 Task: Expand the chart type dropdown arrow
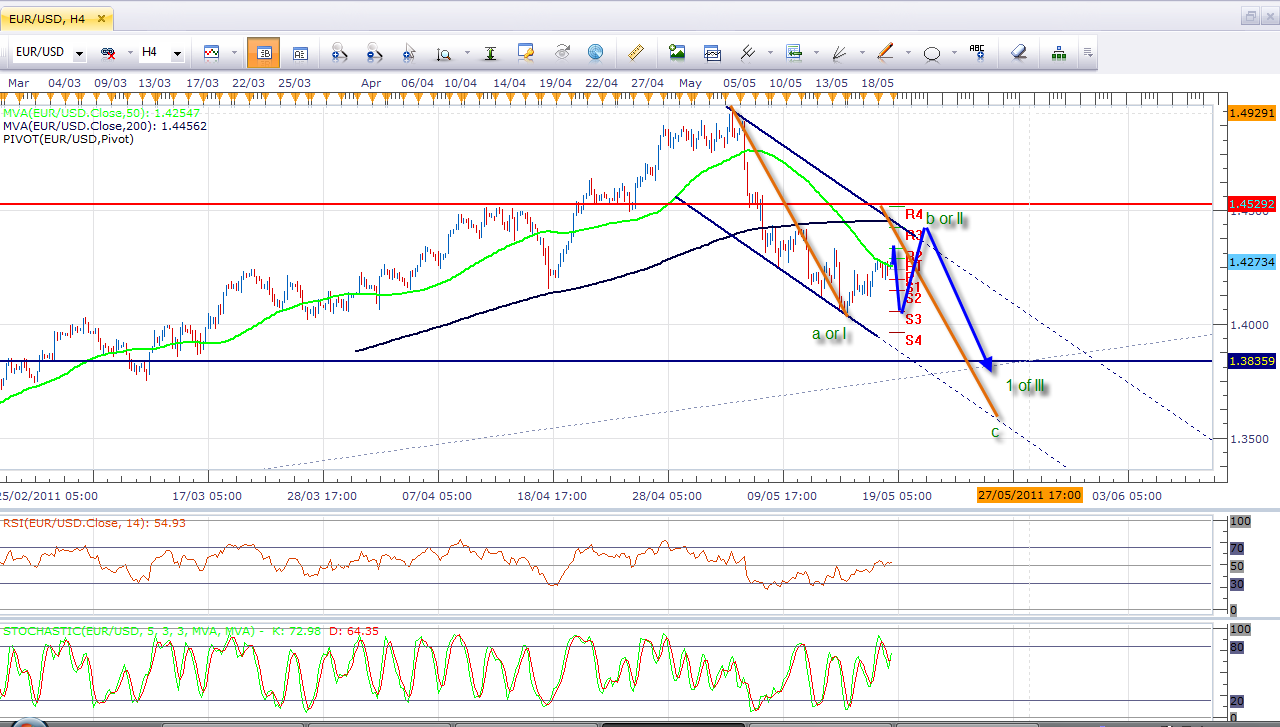point(233,52)
